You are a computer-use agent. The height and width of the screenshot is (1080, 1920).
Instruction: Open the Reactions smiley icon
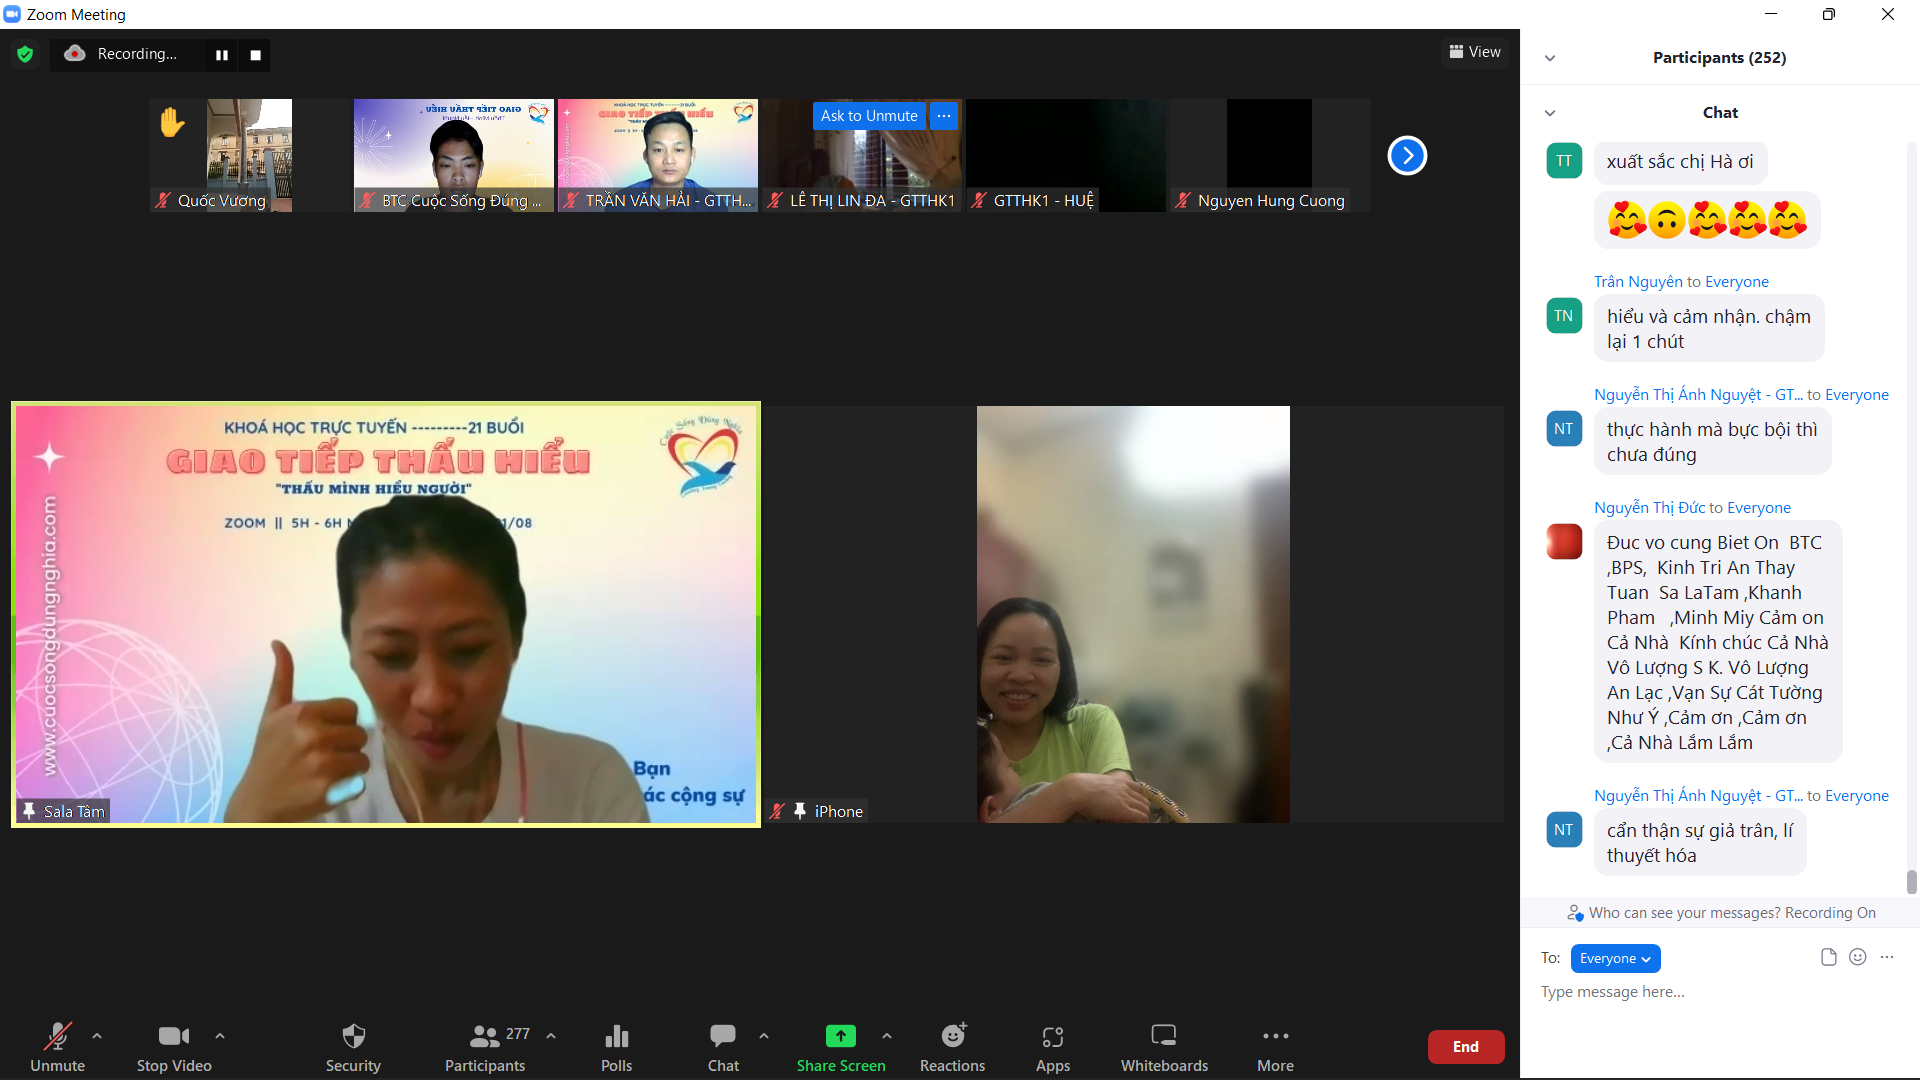click(x=953, y=1036)
